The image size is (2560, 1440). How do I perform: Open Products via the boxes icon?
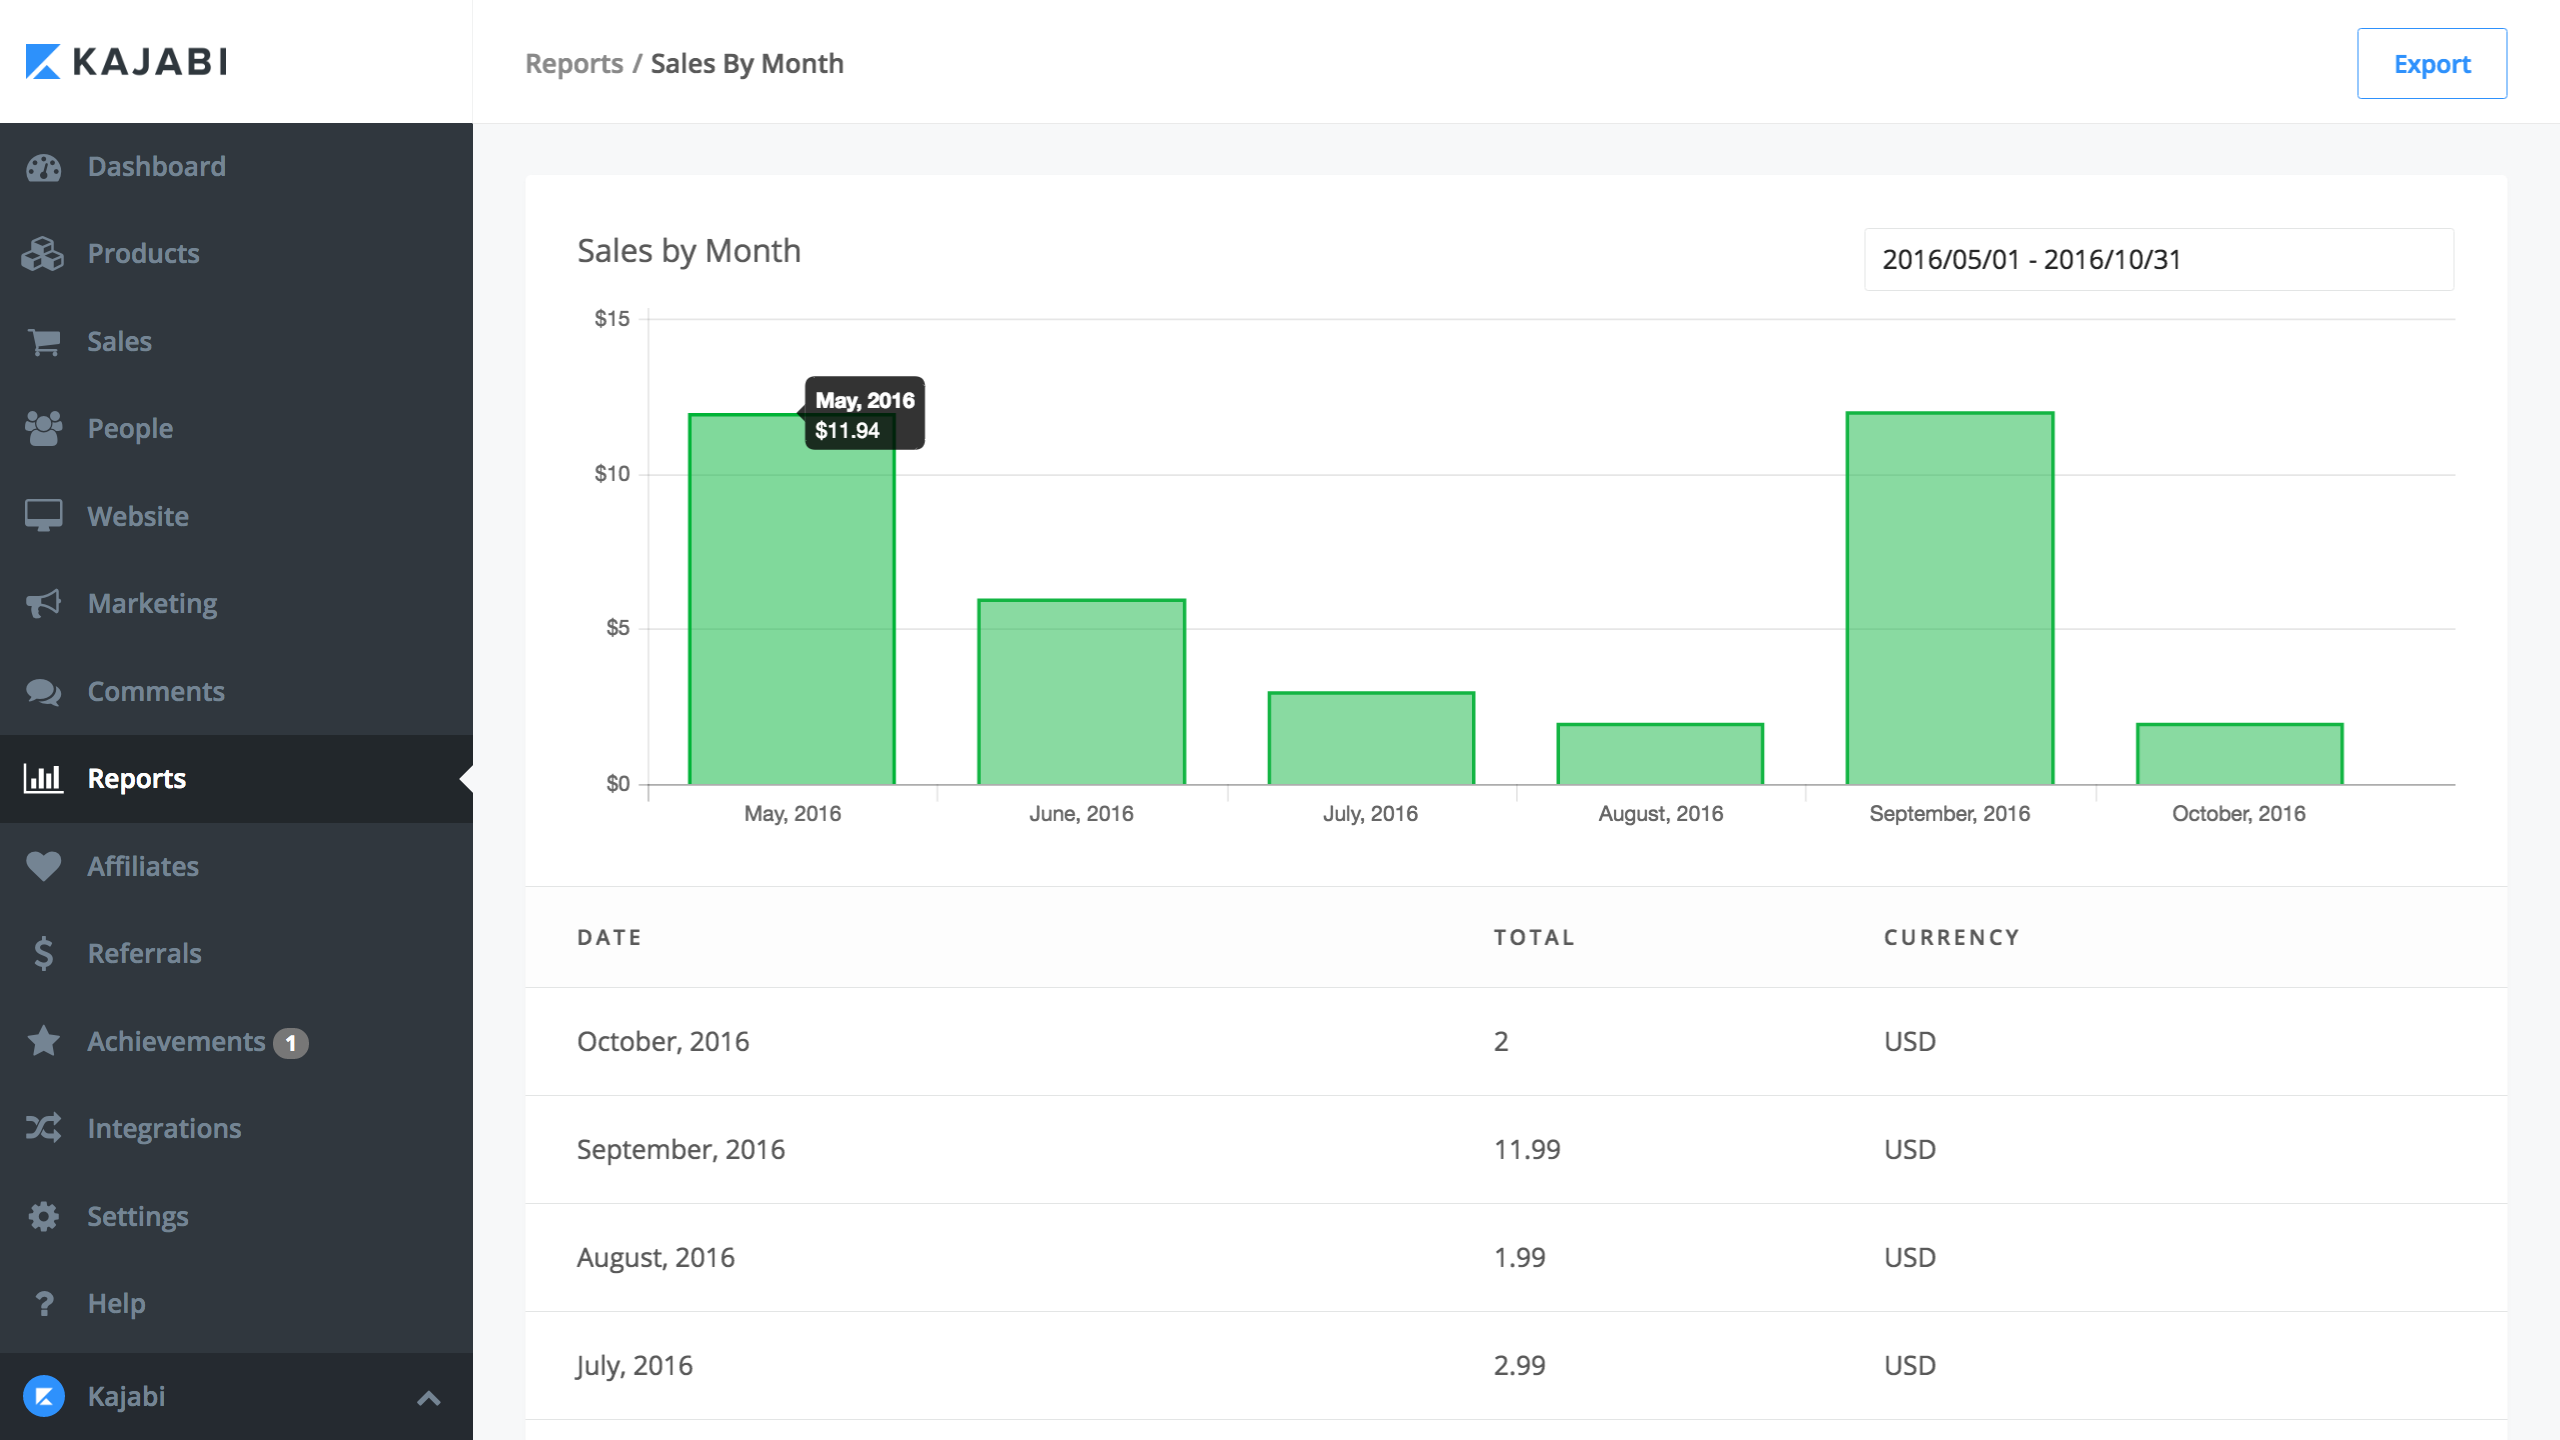tap(43, 254)
